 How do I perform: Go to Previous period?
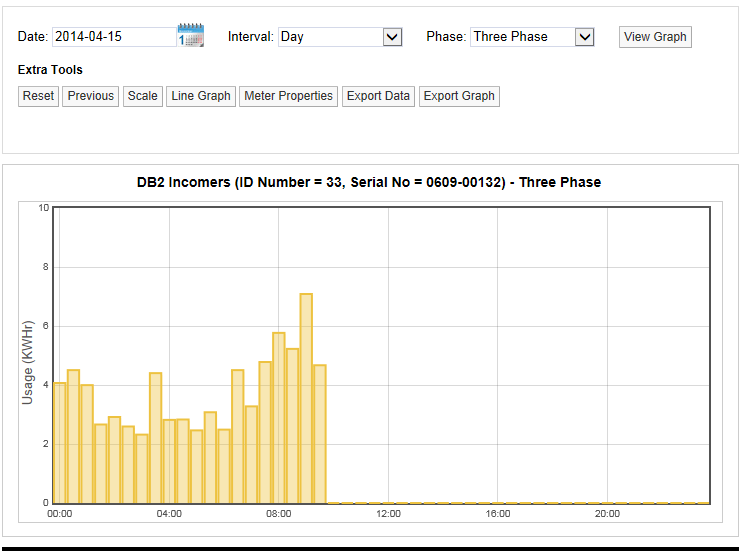pyautogui.click(x=90, y=96)
